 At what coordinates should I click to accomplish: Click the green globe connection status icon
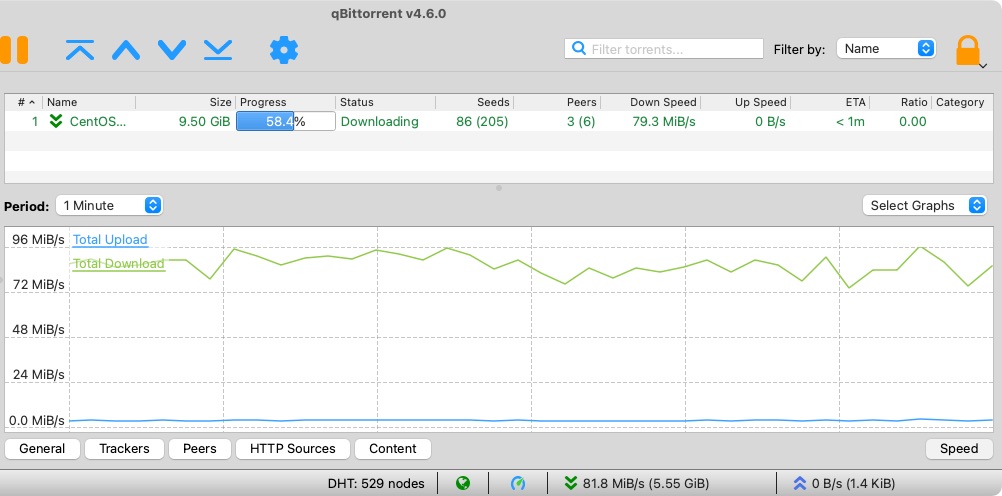(x=463, y=484)
